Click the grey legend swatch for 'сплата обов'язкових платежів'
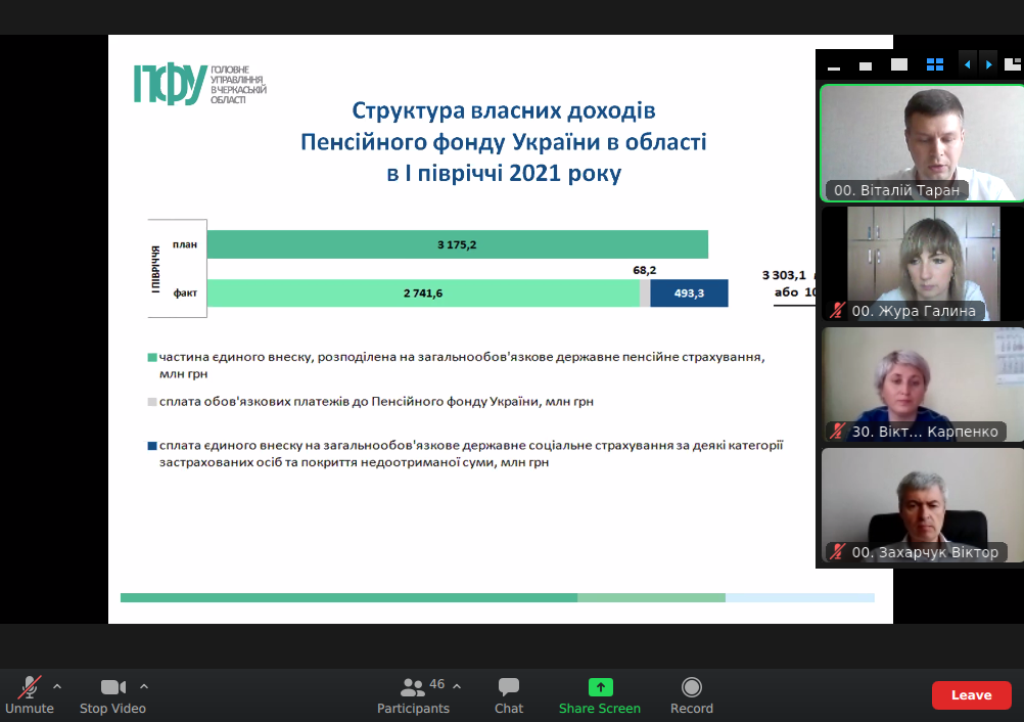The width and height of the screenshot is (1024, 722). (152, 401)
